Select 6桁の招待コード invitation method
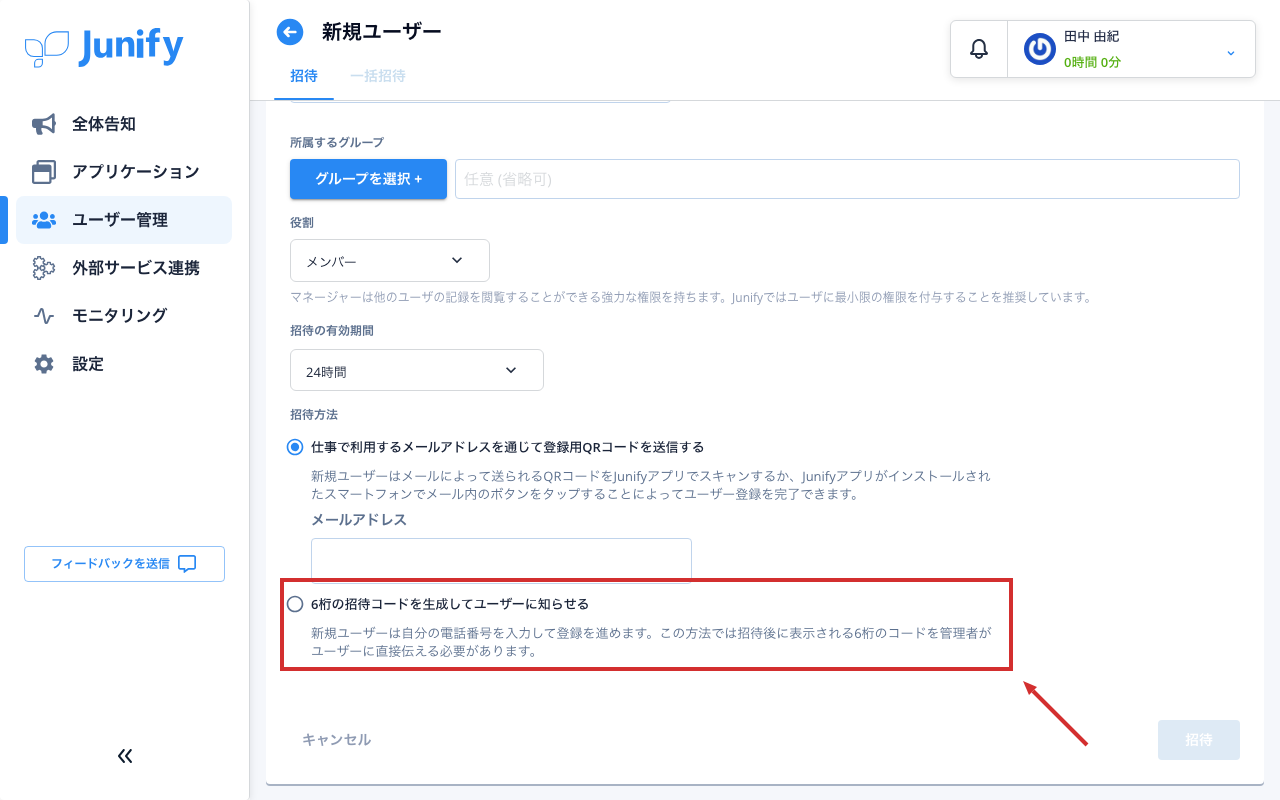The width and height of the screenshot is (1280, 800). tap(295, 604)
